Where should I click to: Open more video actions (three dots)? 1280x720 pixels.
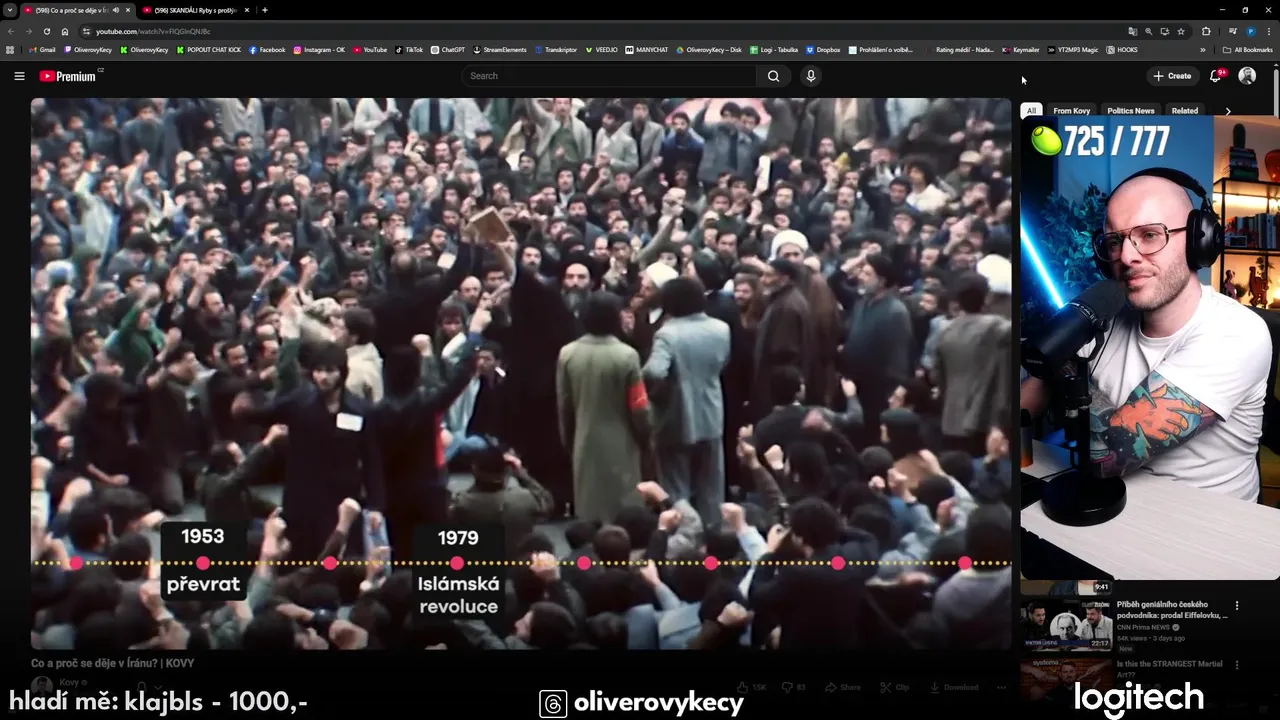point(1001,687)
